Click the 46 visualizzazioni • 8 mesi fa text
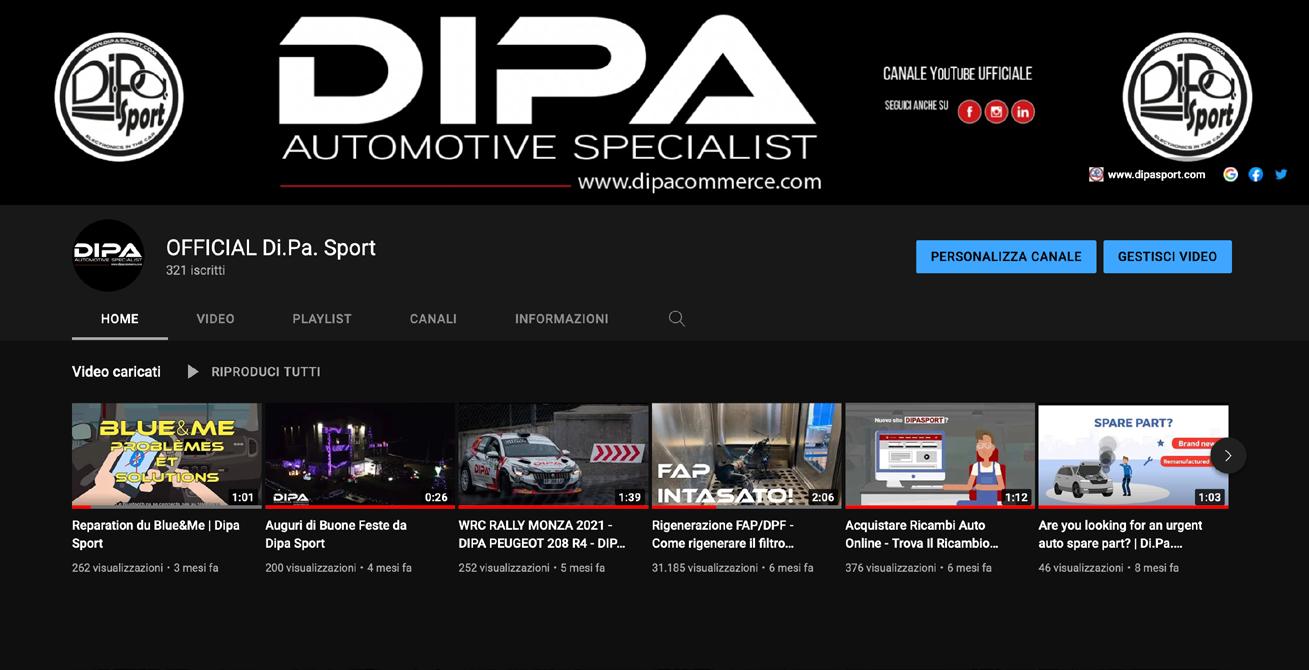 (1109, 568)
